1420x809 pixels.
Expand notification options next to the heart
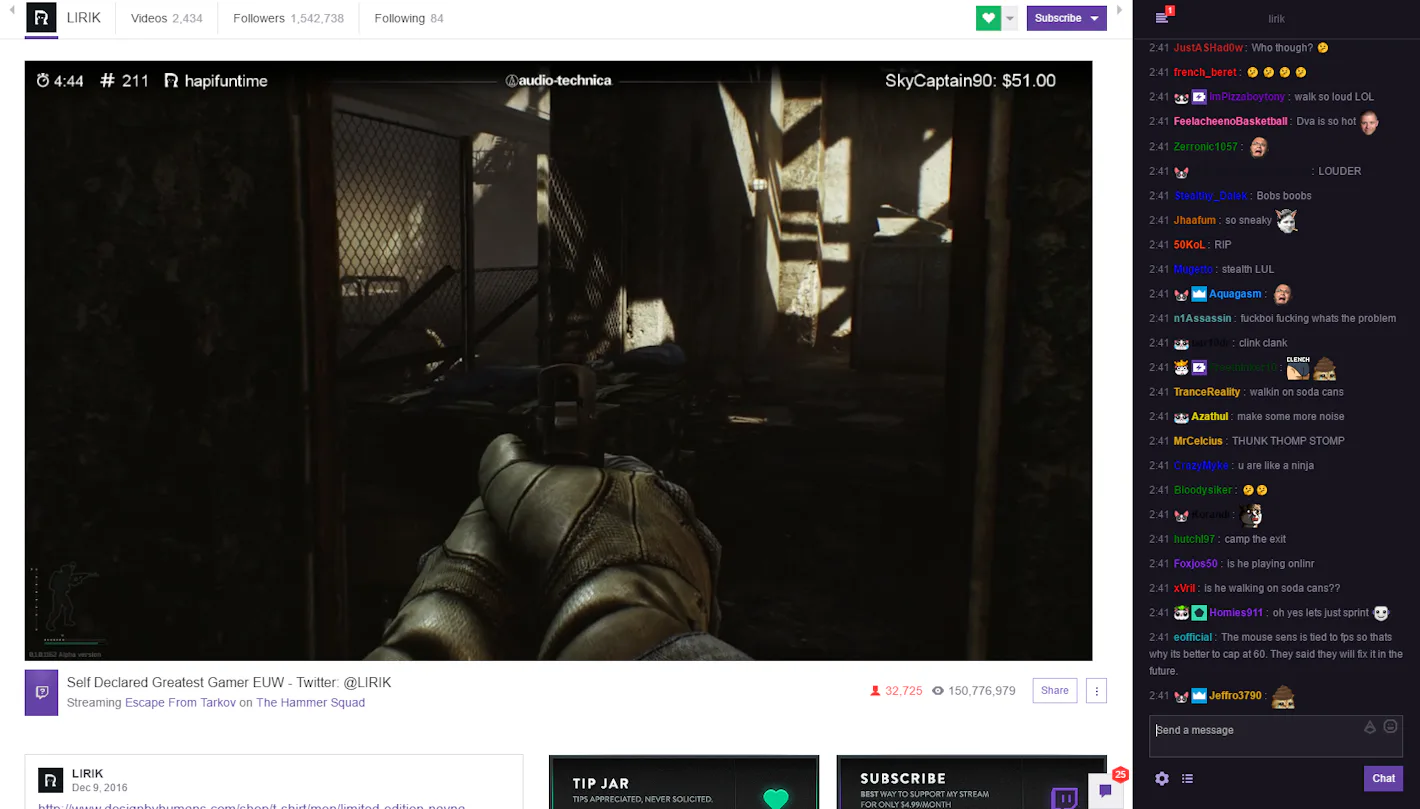click(x=1009, y=18)
